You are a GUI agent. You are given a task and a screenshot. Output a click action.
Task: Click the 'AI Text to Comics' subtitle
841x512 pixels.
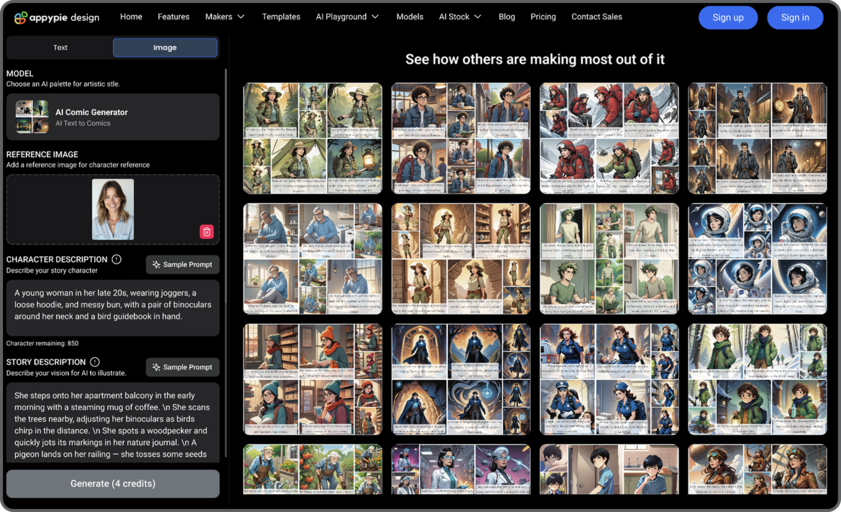[x=83, y=123]
